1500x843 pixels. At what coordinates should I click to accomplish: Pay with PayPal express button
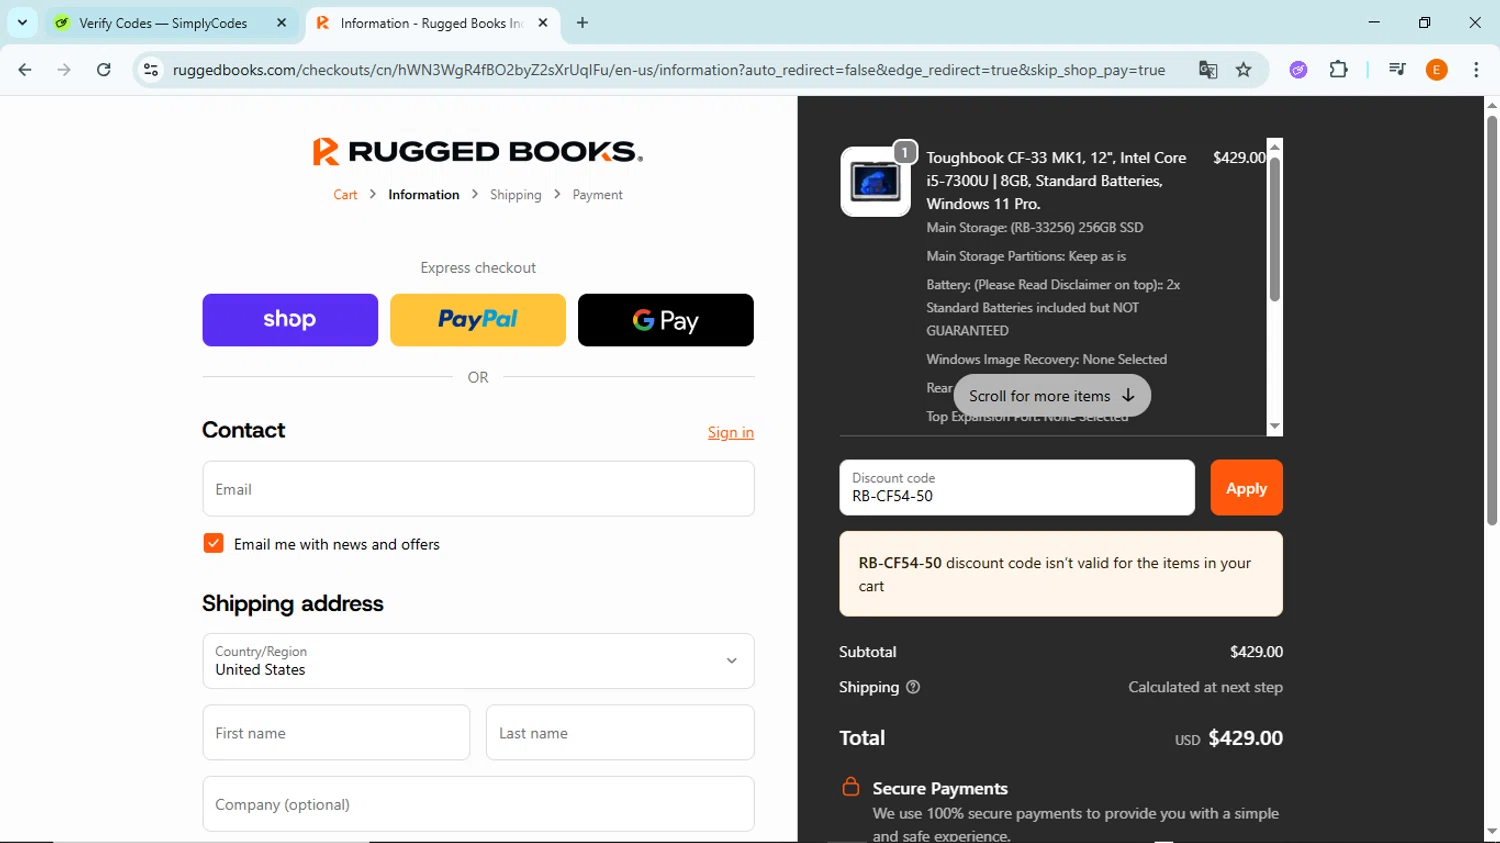click(x=478, y=320)
